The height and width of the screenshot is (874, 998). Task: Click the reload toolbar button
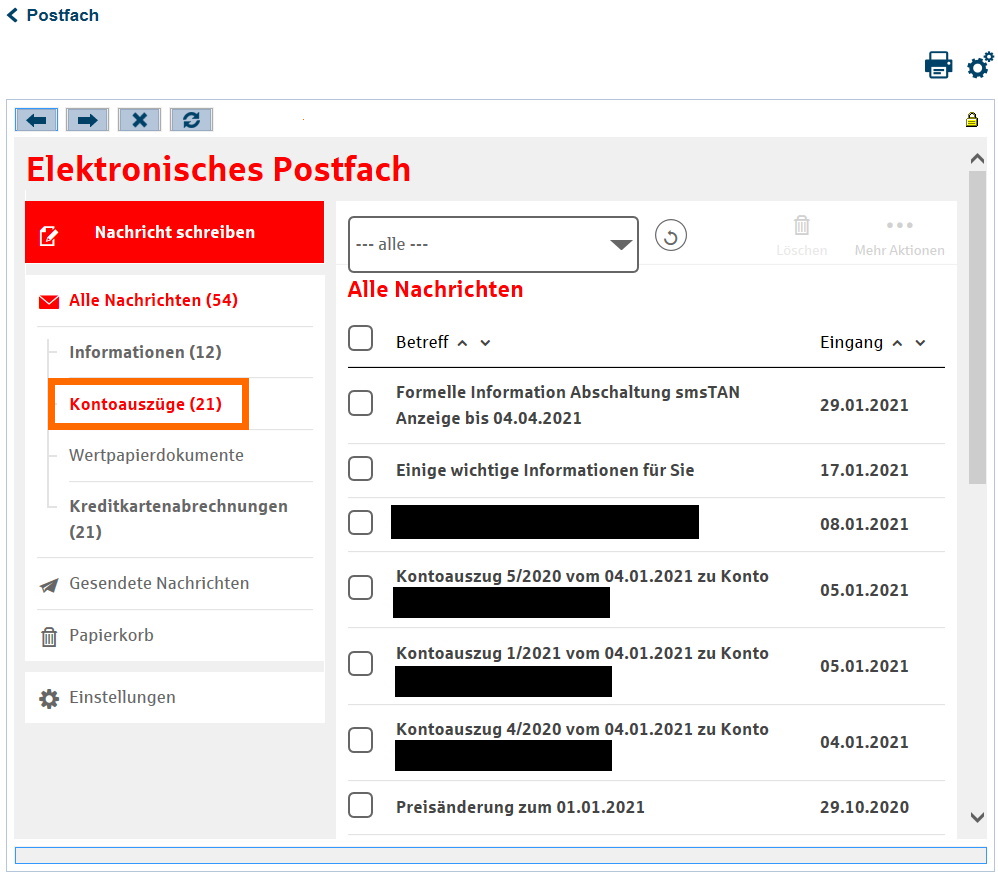click(191, 120)
